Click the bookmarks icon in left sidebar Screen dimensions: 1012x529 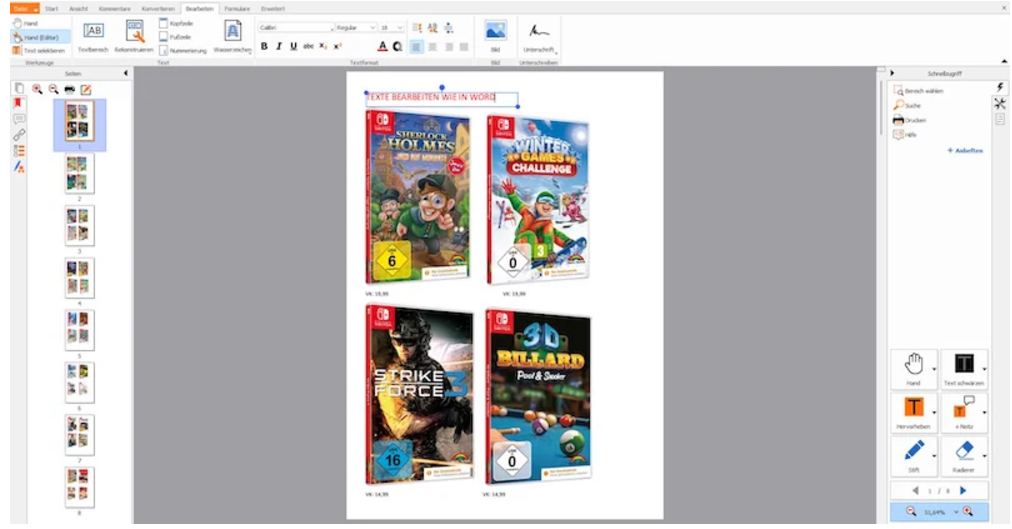(x=19, y=103)
